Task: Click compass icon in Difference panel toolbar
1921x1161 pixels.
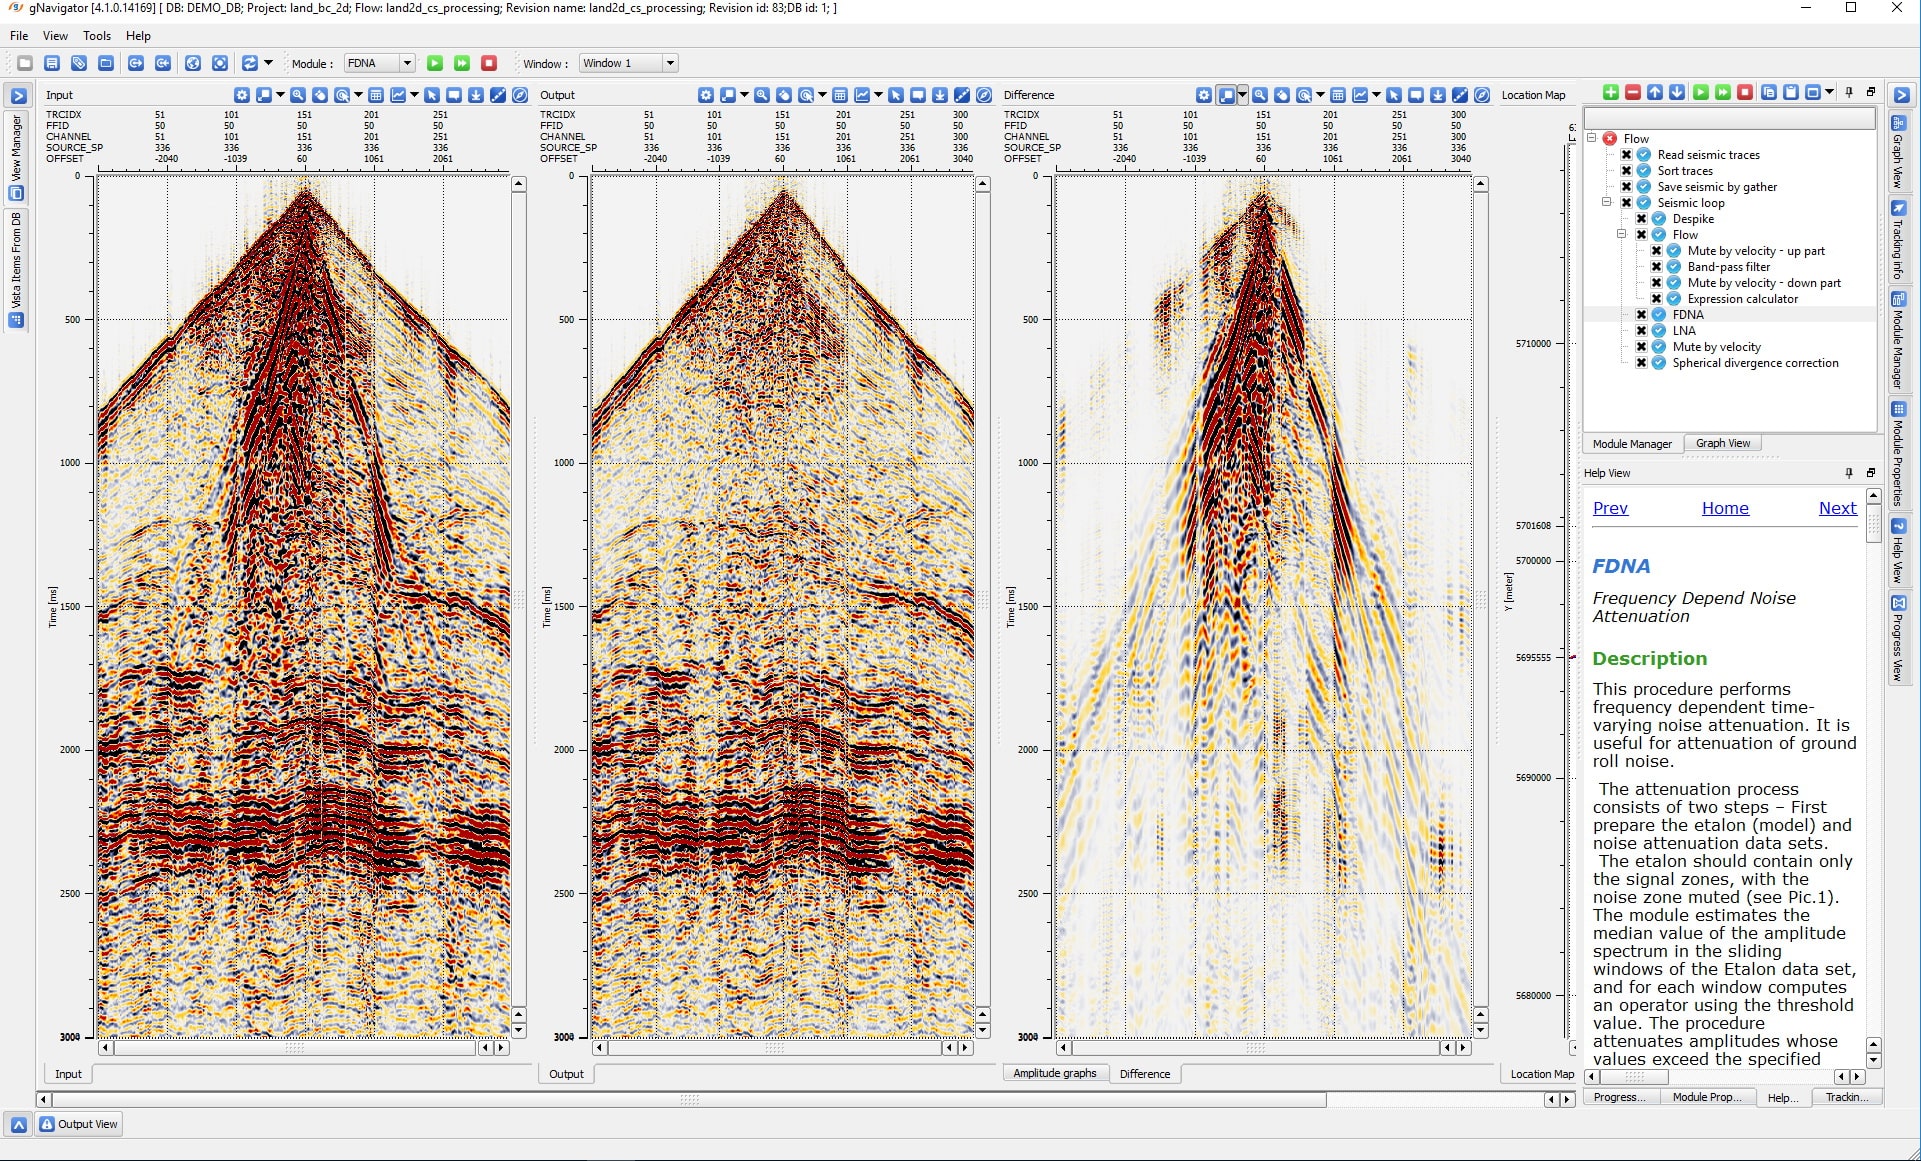Action: (x=1482, y=95)
